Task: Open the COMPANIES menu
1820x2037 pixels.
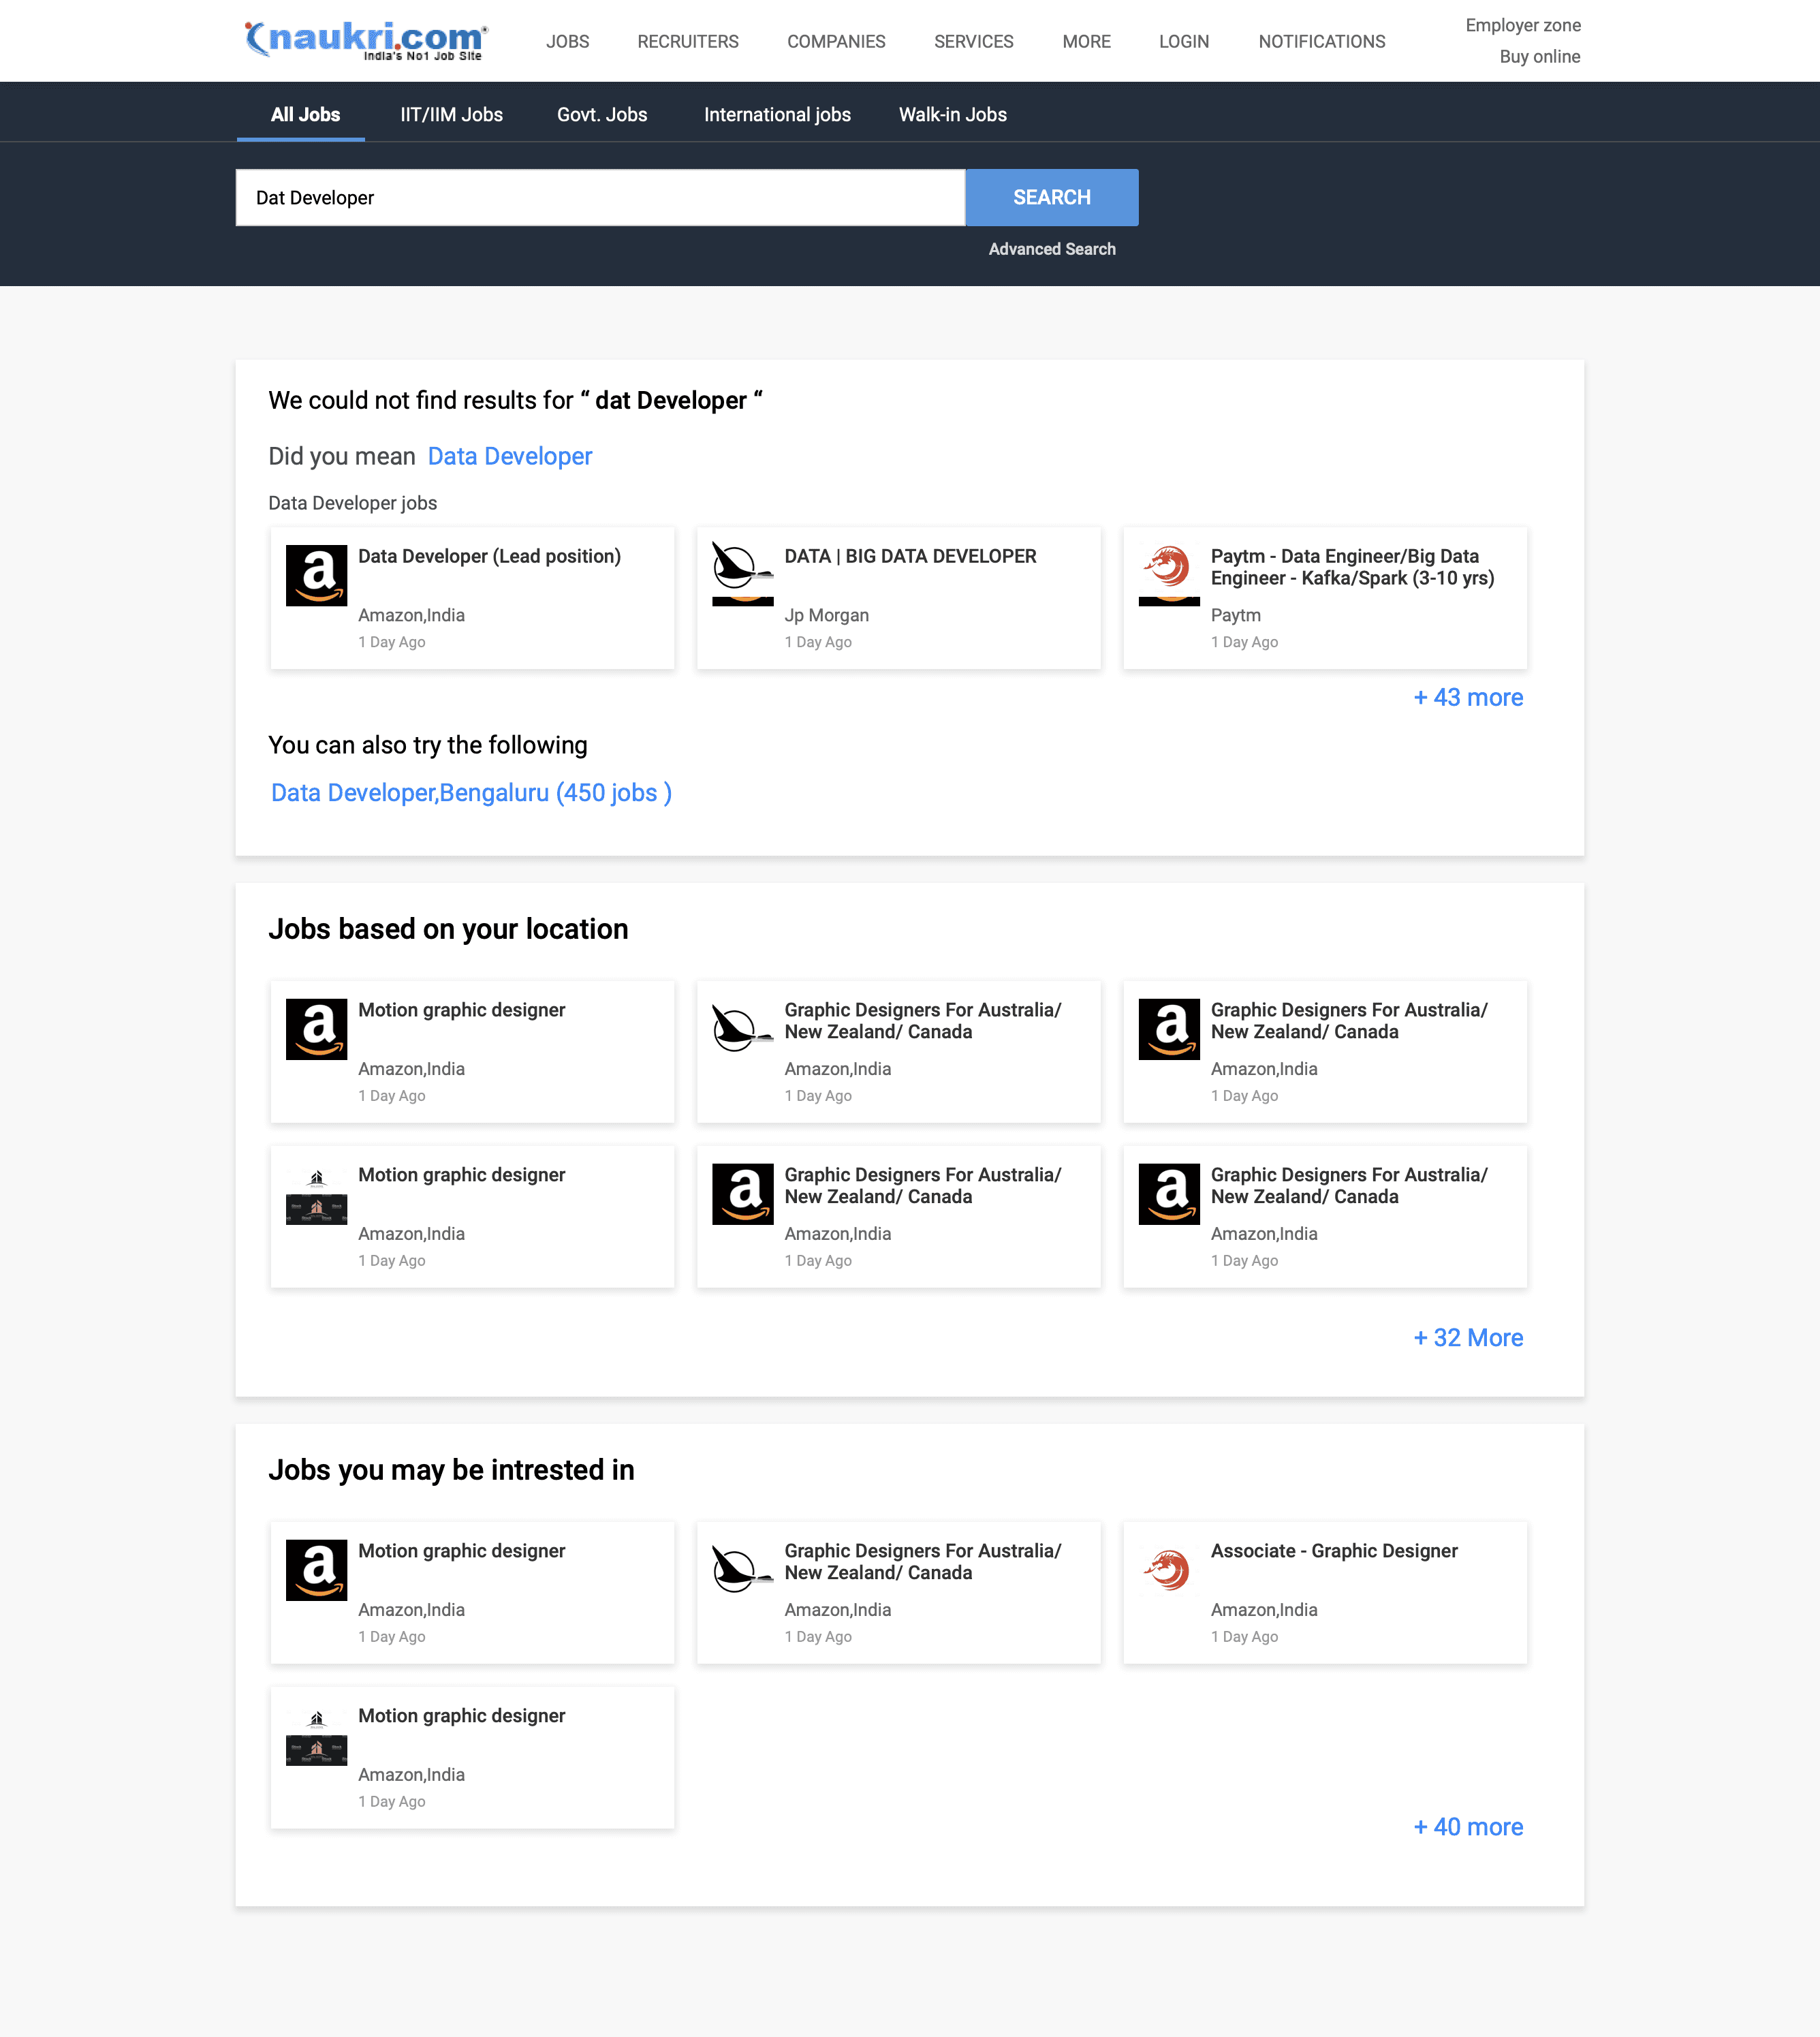Action: [836, 42]
